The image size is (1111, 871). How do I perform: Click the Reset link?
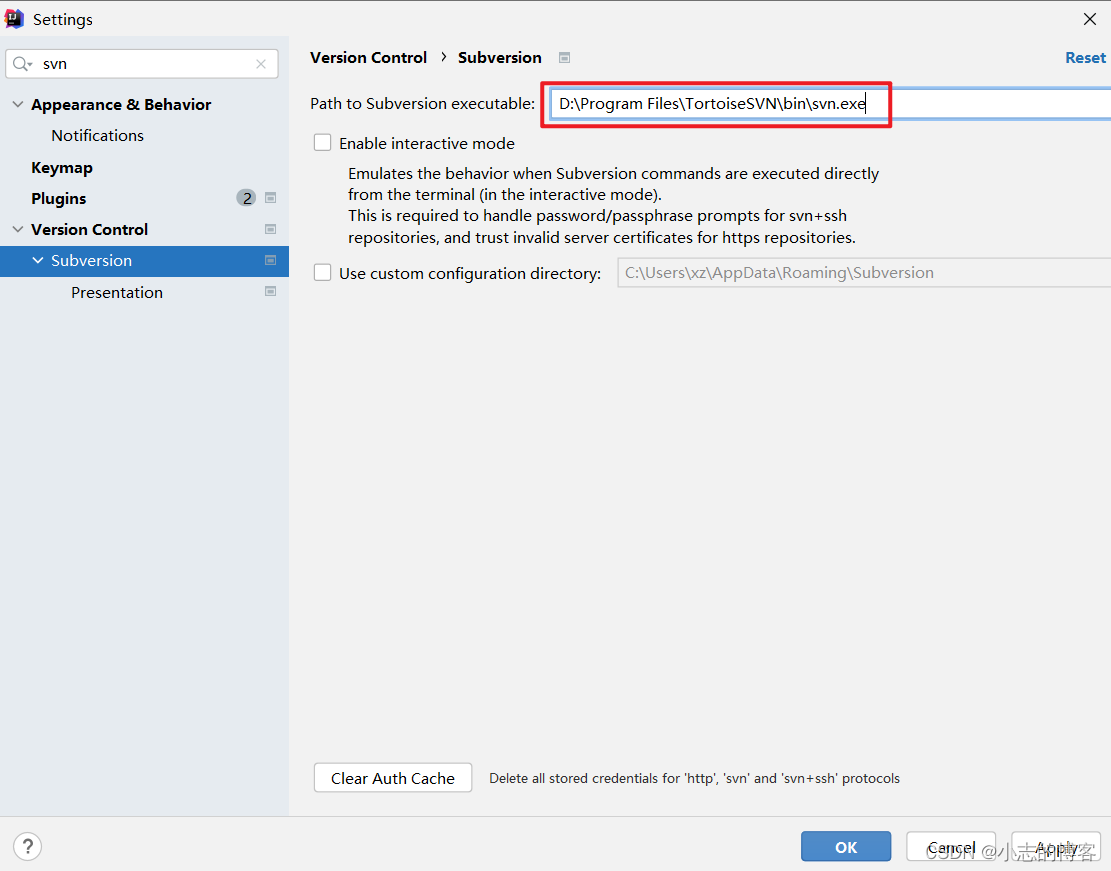pos(1085,57)
